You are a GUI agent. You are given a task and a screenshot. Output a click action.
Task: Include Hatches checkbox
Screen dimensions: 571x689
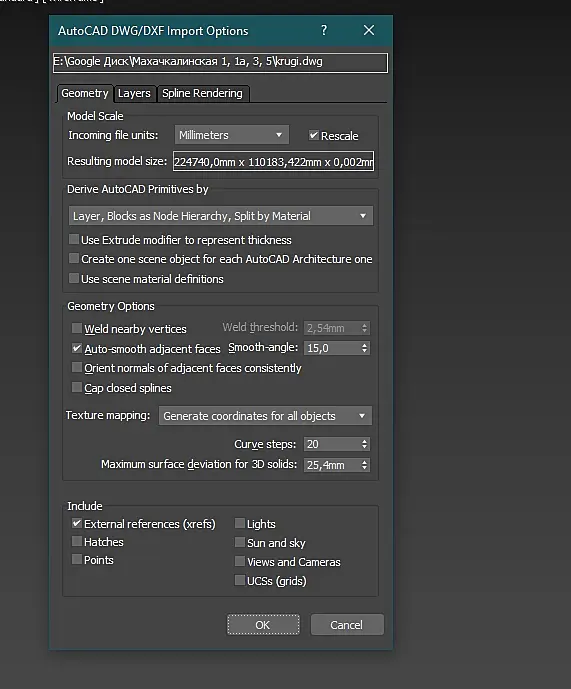click(76, 541)
